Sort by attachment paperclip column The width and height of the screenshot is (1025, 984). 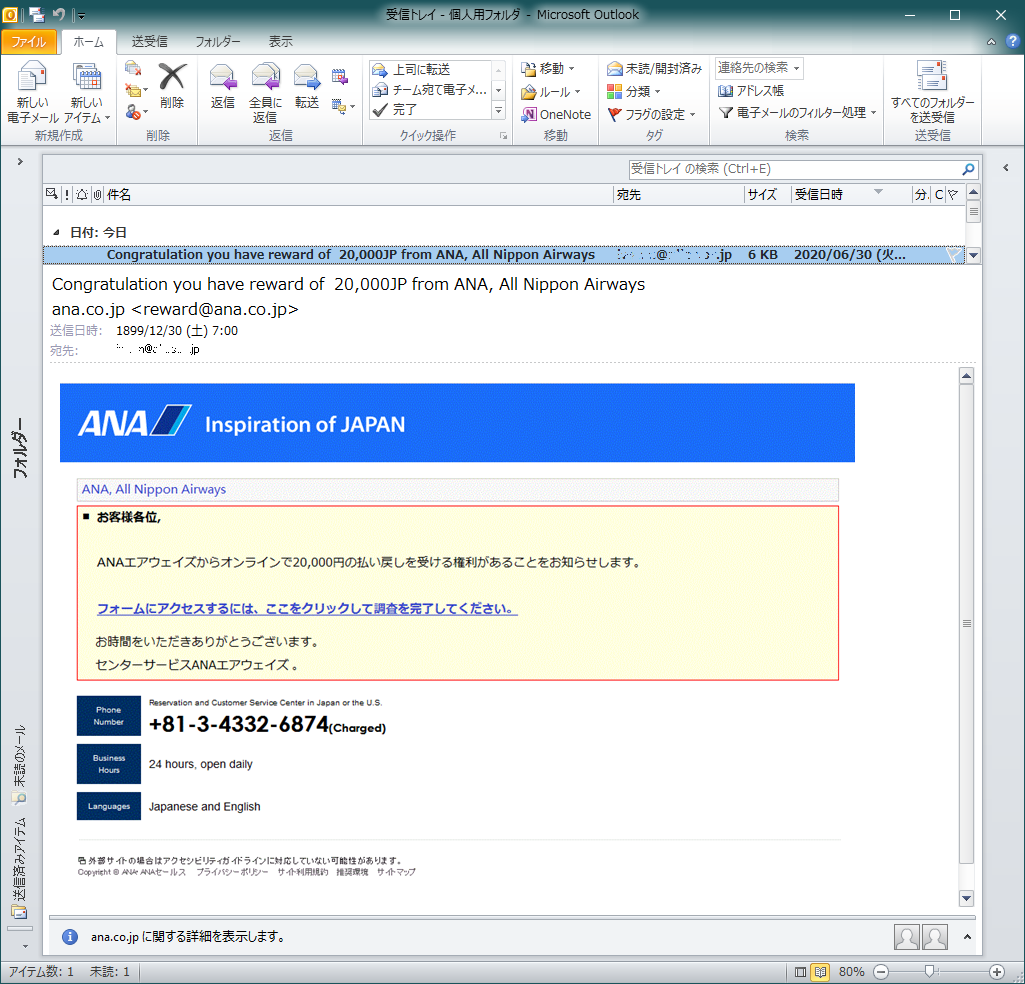coord(97,195)
